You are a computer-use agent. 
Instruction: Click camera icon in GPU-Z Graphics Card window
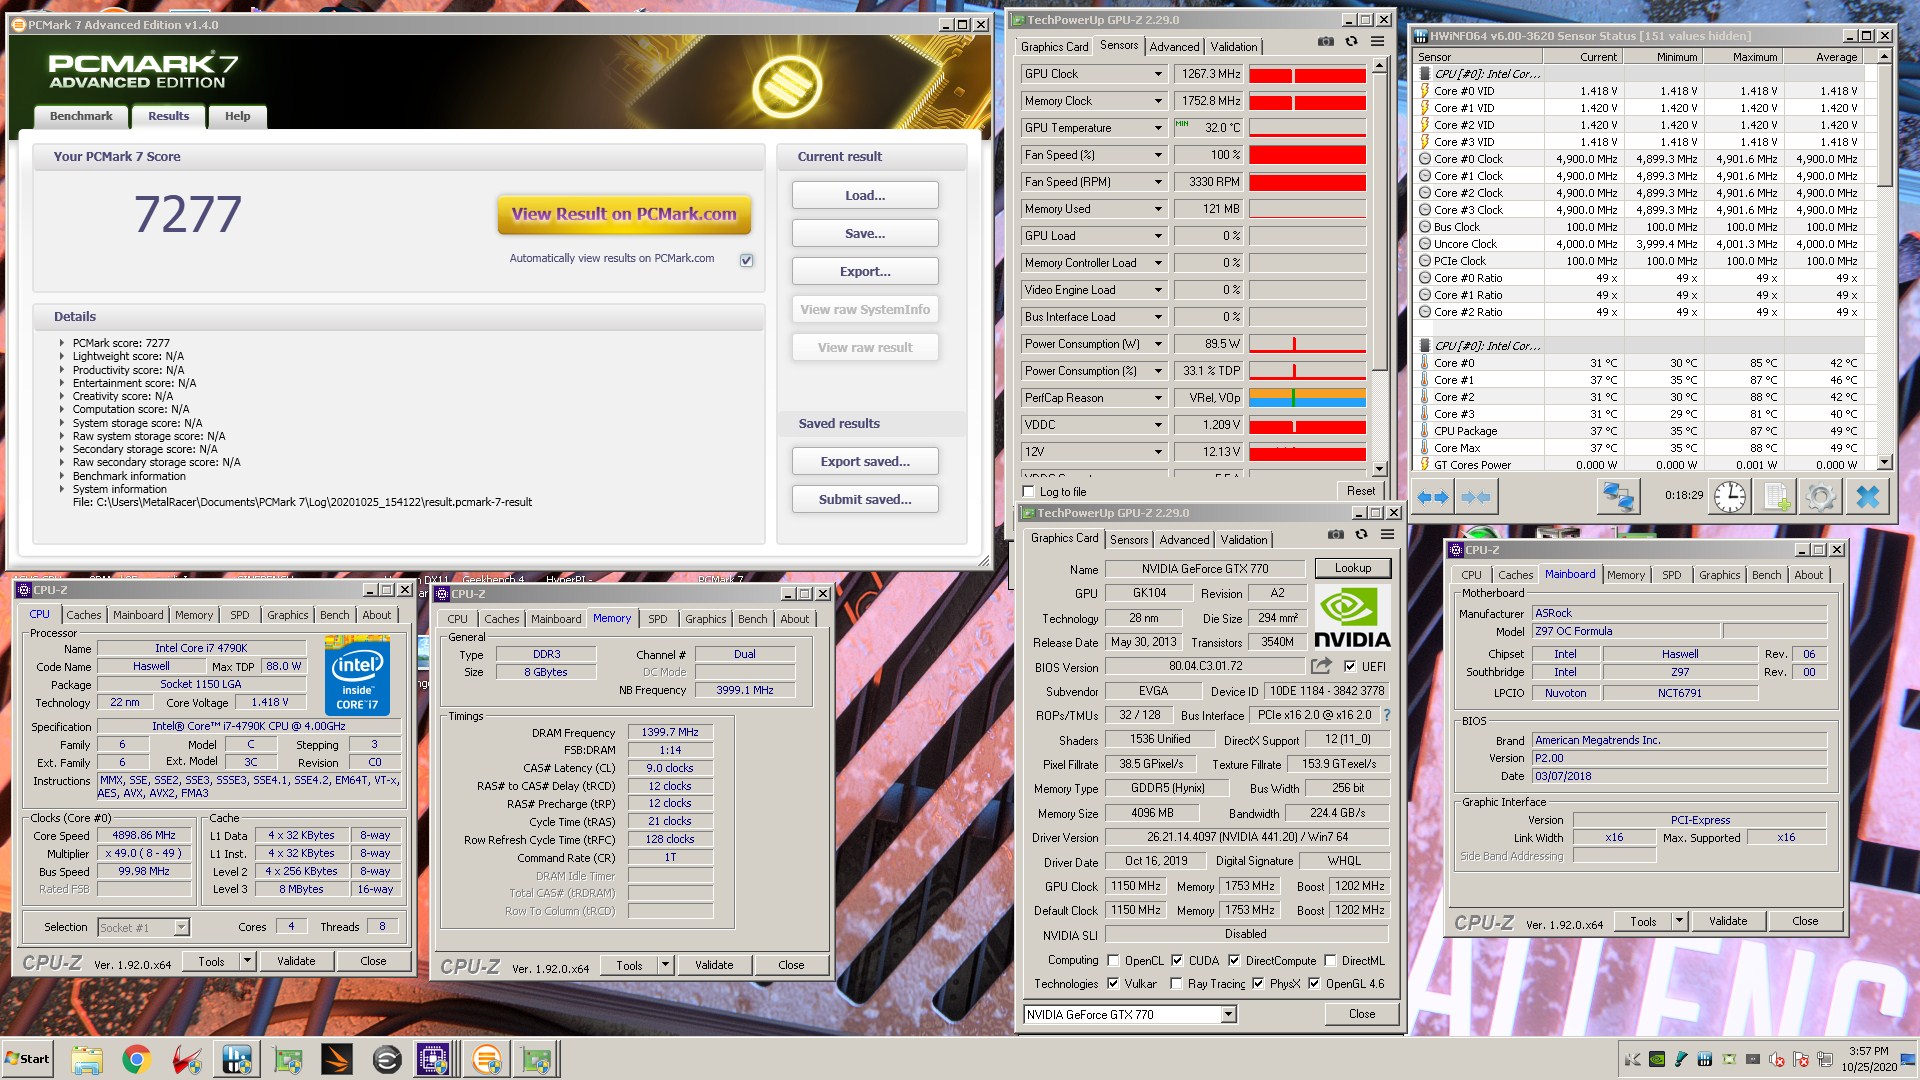[x=1335, y=535]
